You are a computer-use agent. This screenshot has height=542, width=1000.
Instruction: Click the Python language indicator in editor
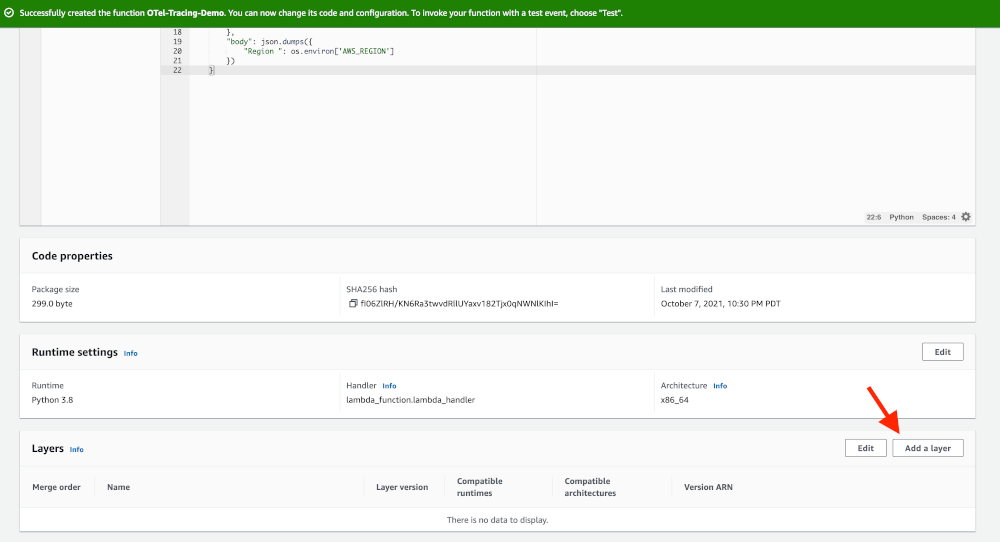click(x=901, y=217)
